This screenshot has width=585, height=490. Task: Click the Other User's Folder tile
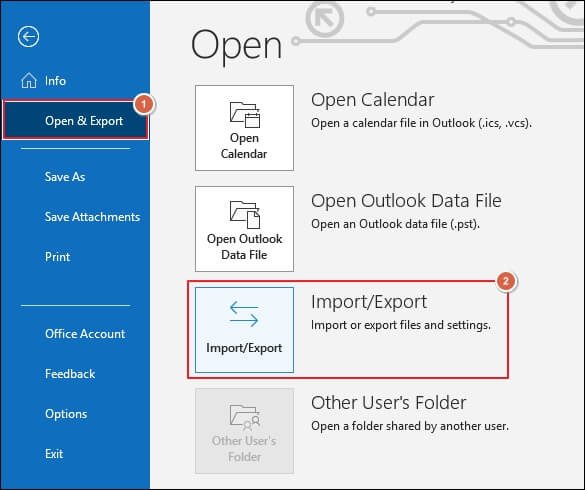[x=244, y=431]
